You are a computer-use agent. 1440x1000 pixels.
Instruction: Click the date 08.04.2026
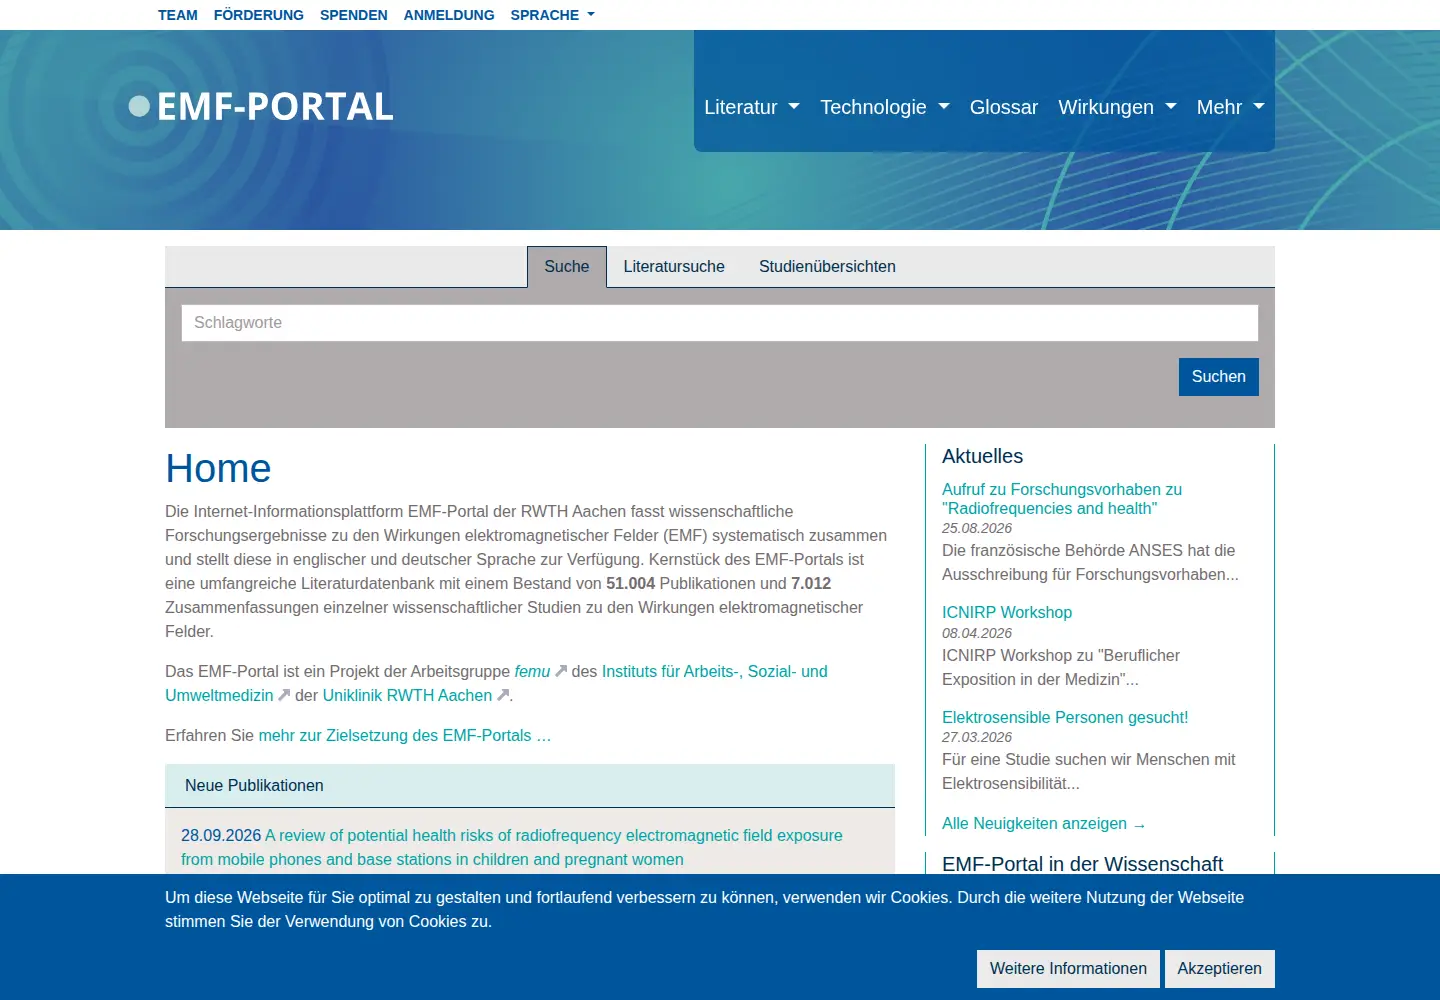(977, 633)
